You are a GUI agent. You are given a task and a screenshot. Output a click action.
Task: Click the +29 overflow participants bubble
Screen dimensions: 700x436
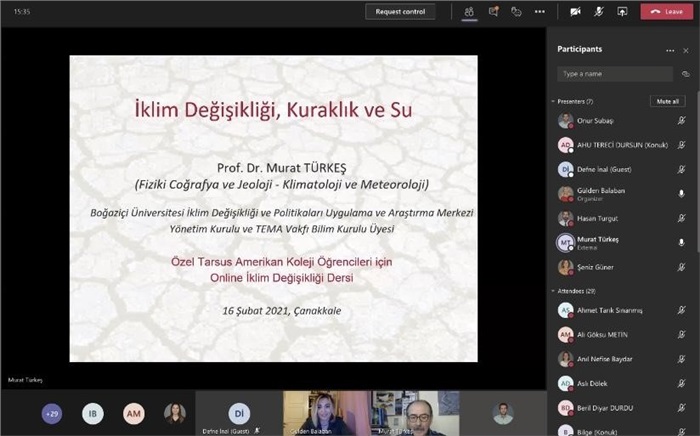point(52,414)
